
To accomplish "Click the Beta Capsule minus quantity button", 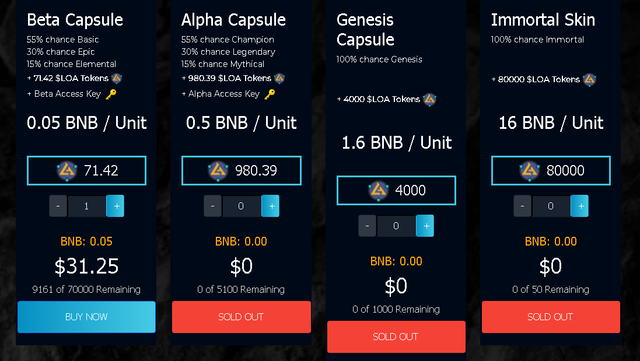I will tap(58, 206).
